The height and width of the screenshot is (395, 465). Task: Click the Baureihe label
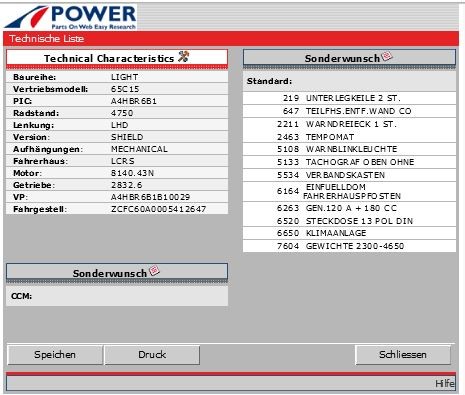click(35, 77)
